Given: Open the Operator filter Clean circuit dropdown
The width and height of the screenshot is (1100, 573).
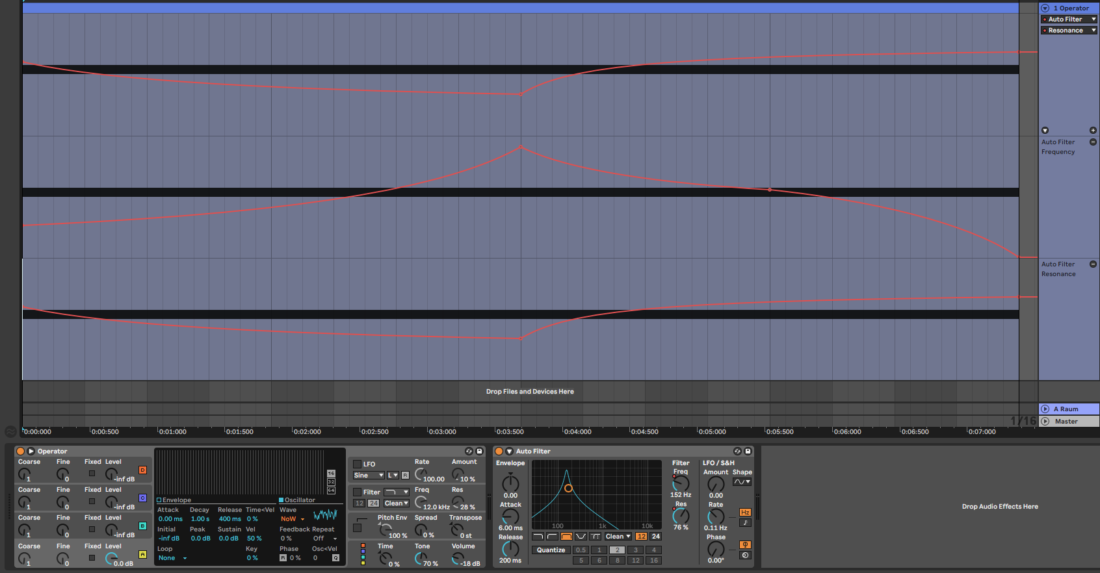Looking at the screenshot, I should click(x=396, y=503).
